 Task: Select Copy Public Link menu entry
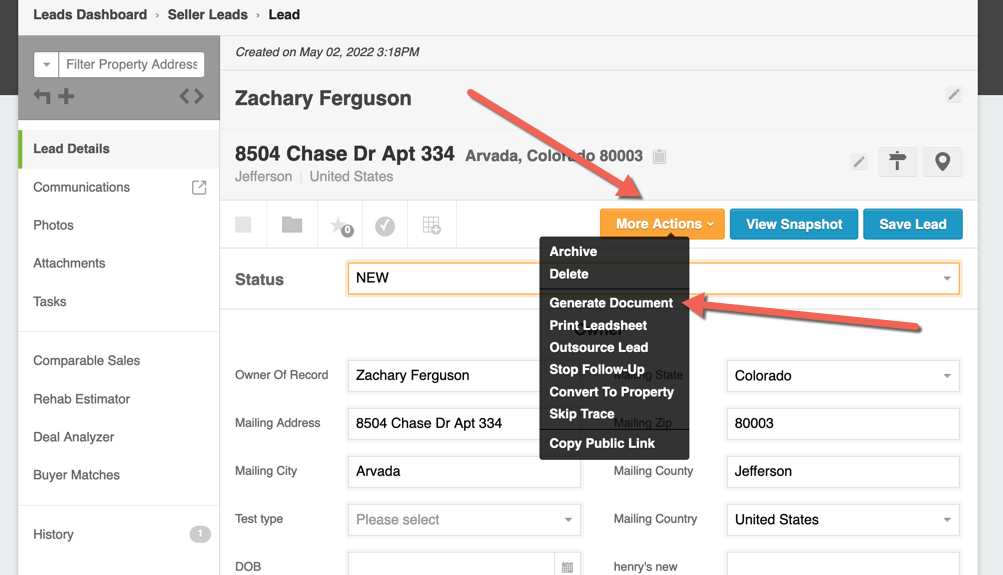[x=602, y=443]
